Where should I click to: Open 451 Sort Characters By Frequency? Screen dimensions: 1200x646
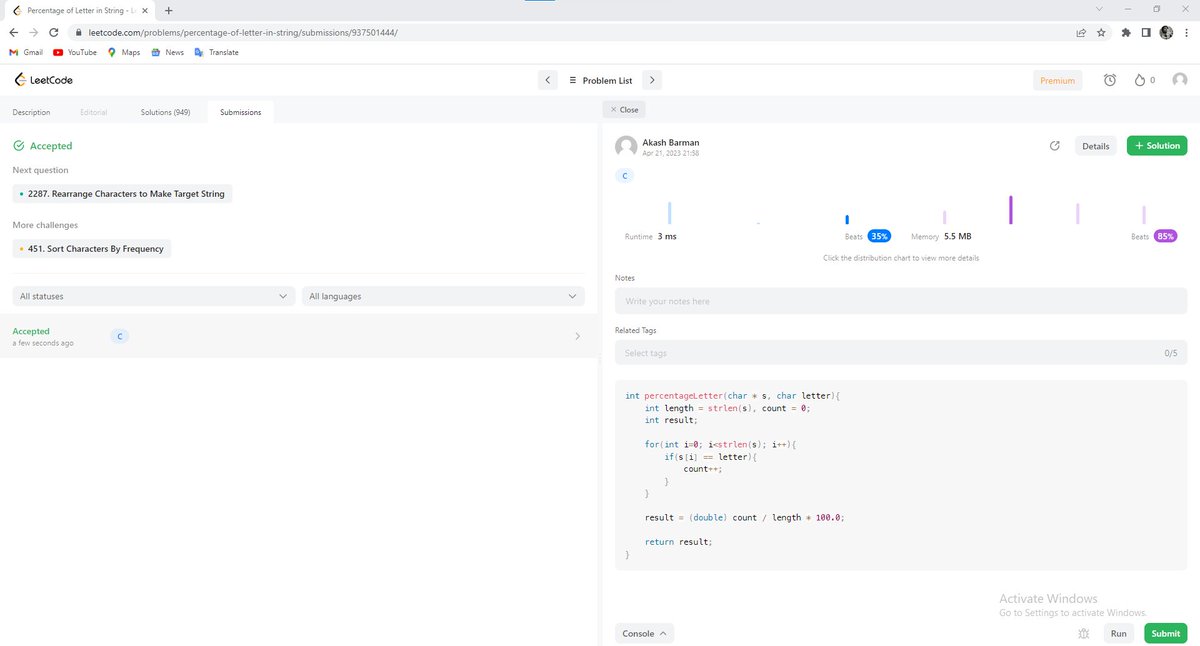point(92,248)
